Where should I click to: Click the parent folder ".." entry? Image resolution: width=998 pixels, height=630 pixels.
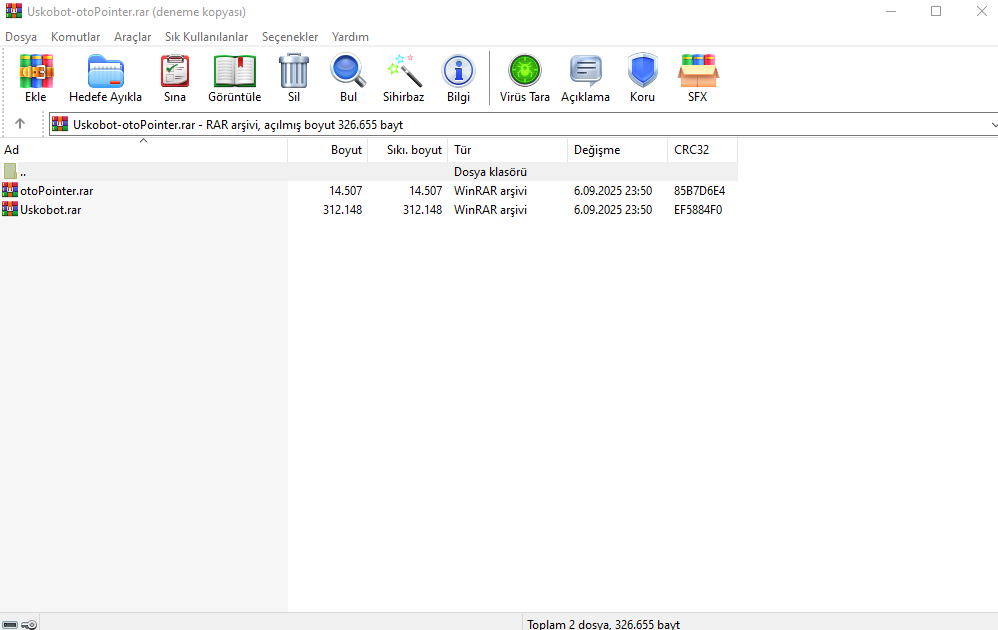[22, 172]
